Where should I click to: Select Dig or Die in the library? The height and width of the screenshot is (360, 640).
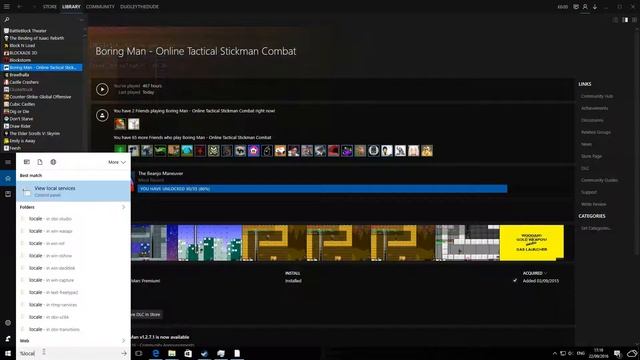click(19, 111)
